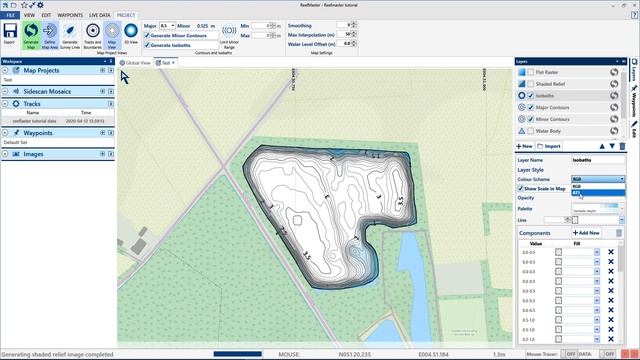Choose RGB option in Colour Scheme list
Screen dimensions: 640x360
click(598, 186)
